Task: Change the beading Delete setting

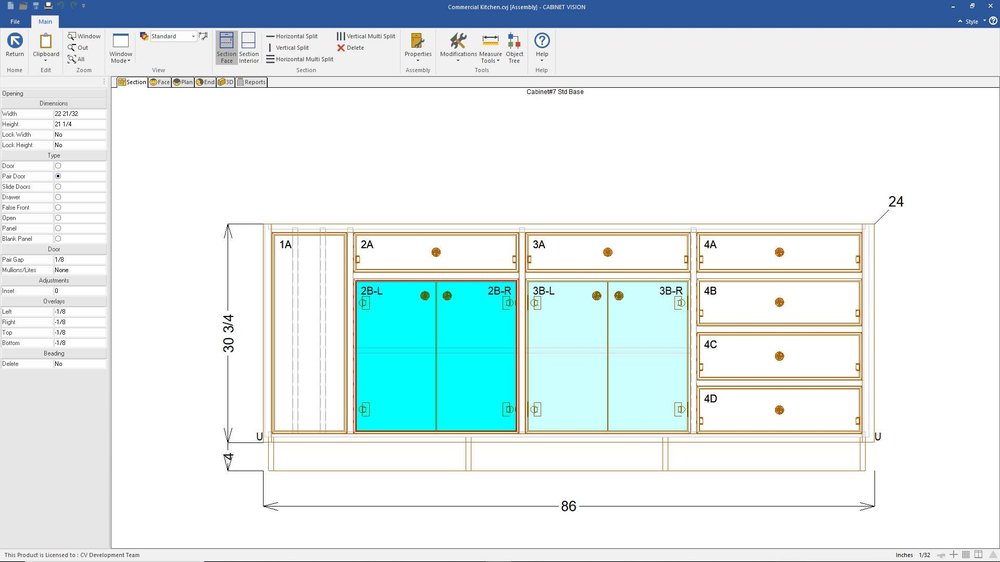Action: click(x=79, y=364)
